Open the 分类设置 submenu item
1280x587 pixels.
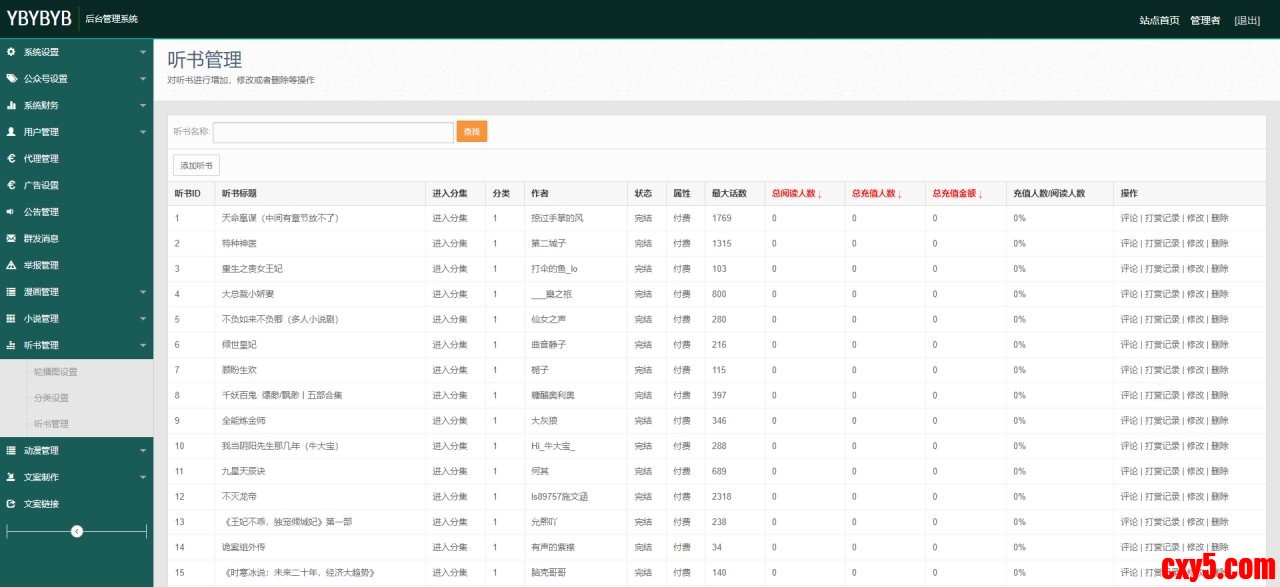pyautogui.click(x=51, y=398)
